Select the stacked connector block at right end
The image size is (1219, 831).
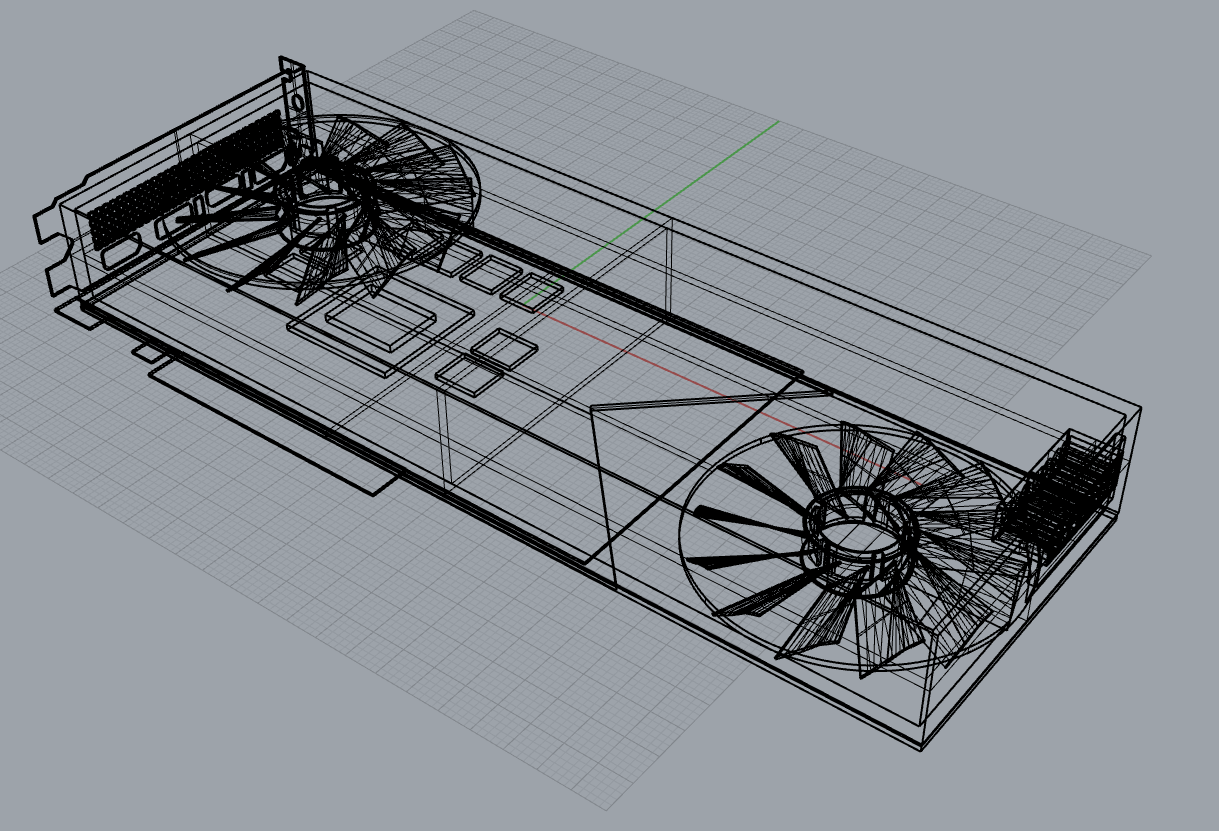1060,490
